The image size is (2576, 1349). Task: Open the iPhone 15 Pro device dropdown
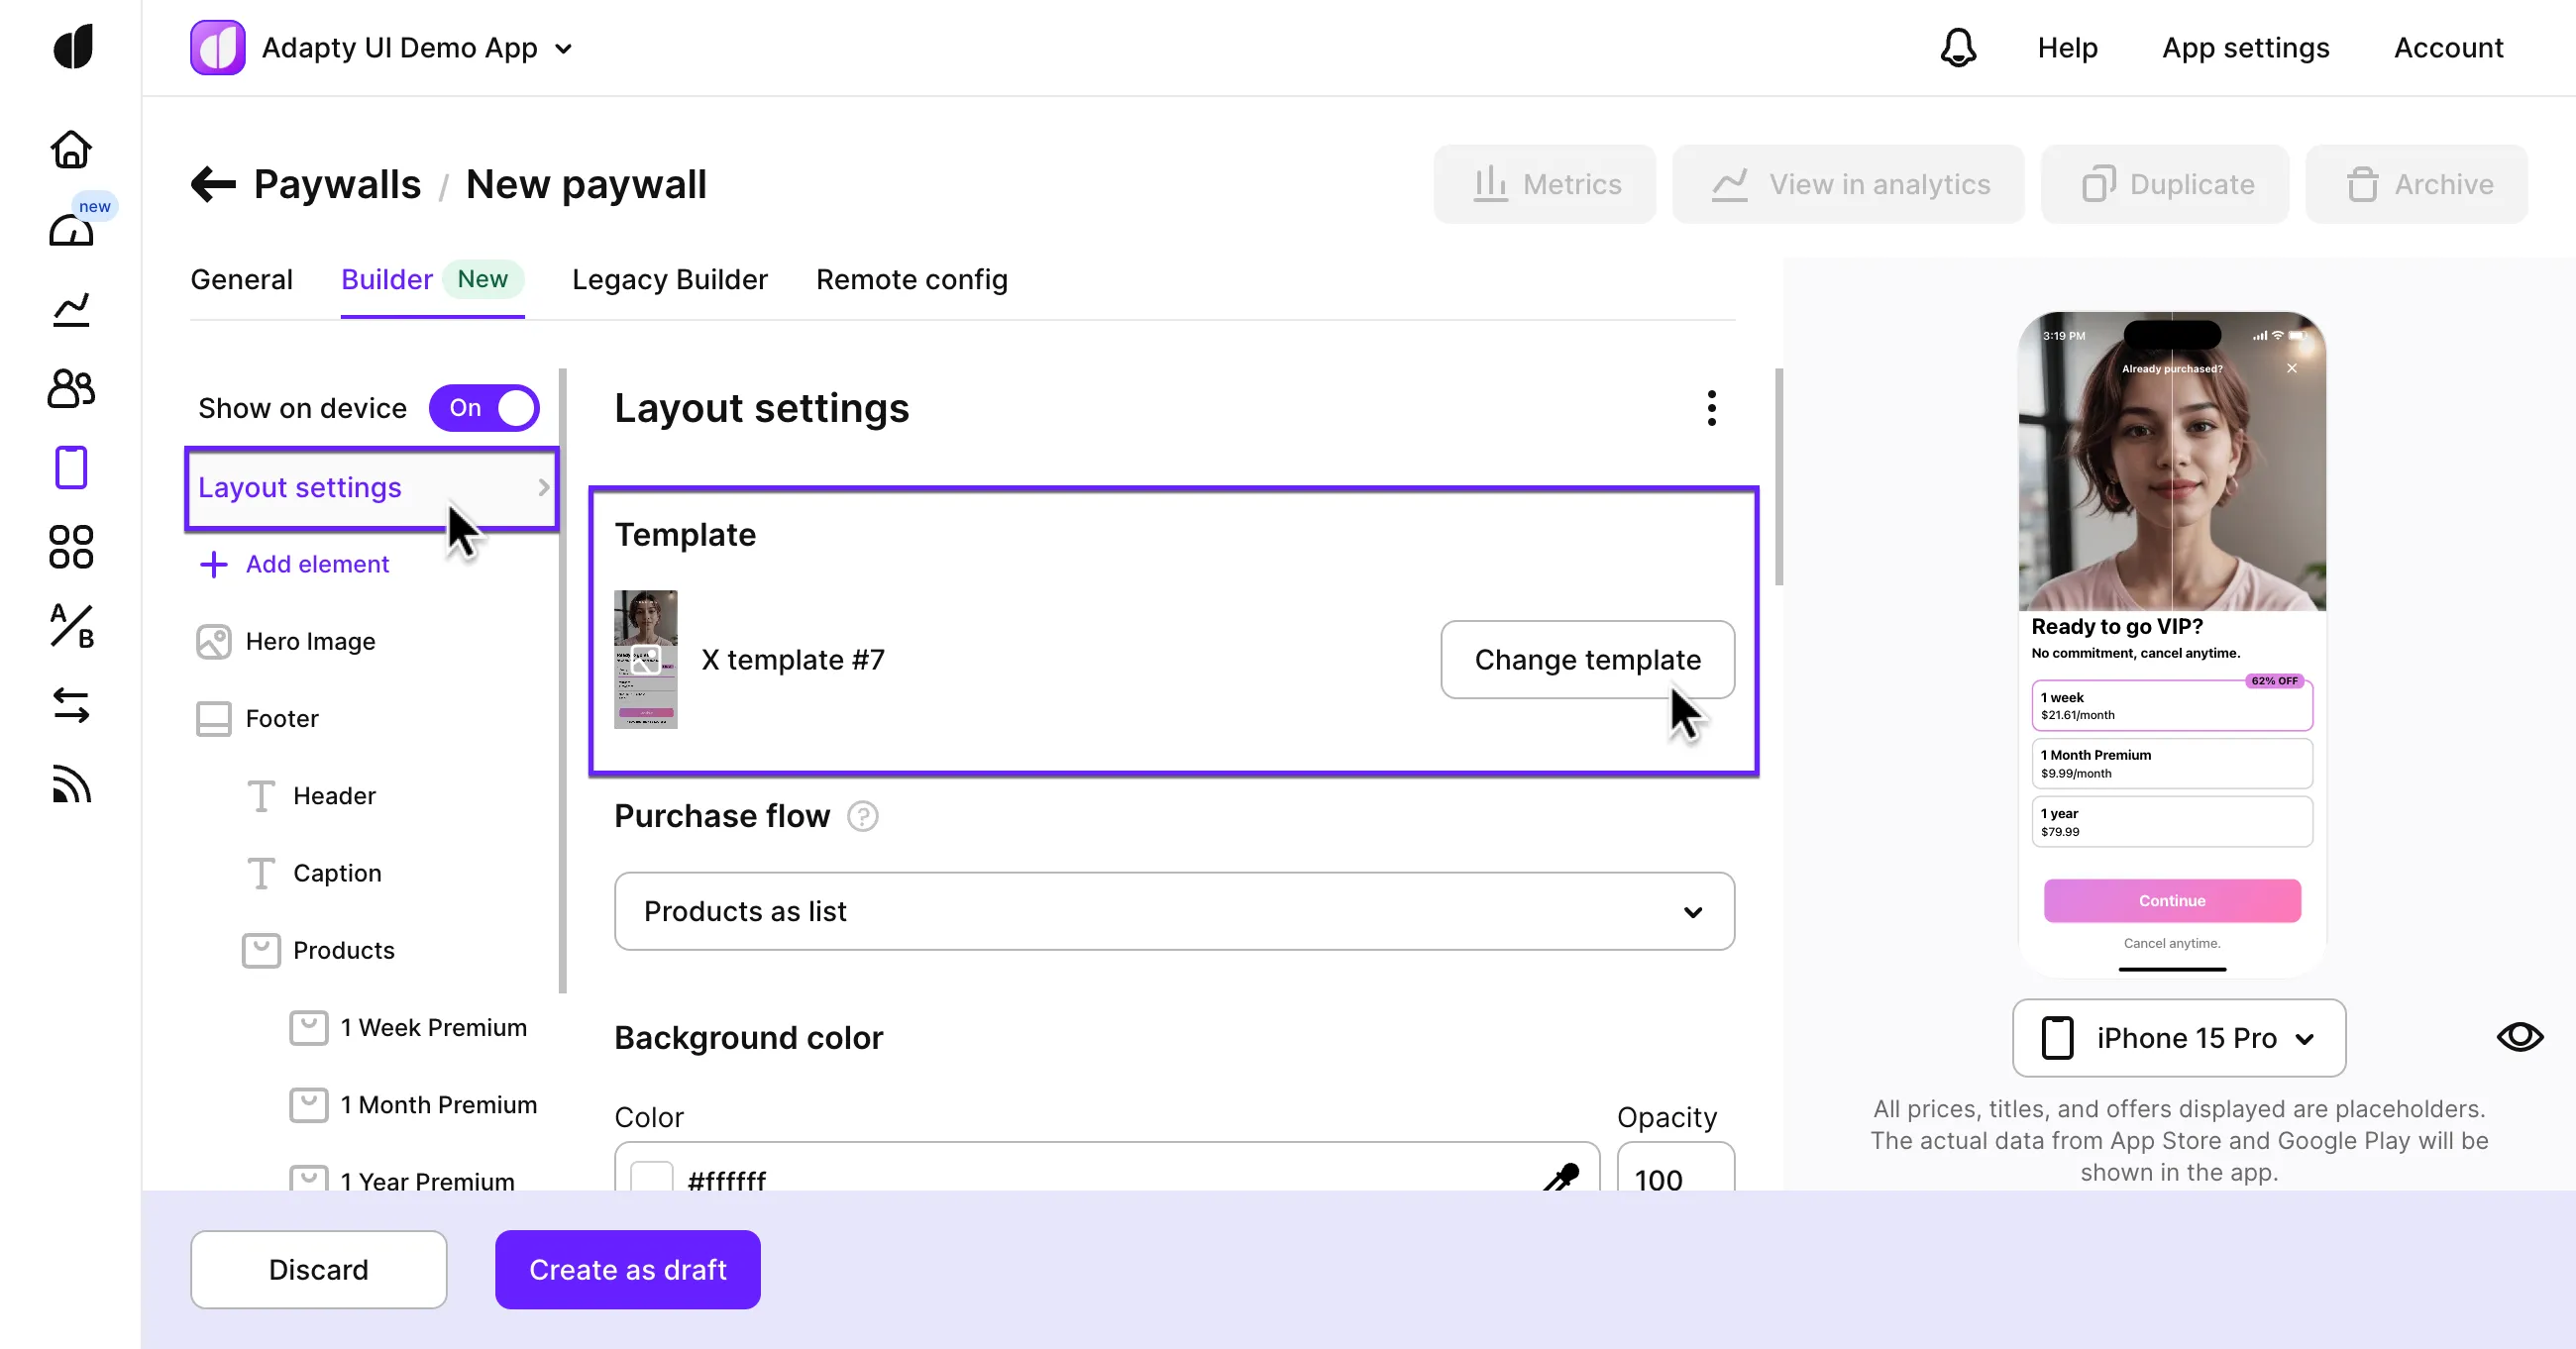tap(2178, 1038)
